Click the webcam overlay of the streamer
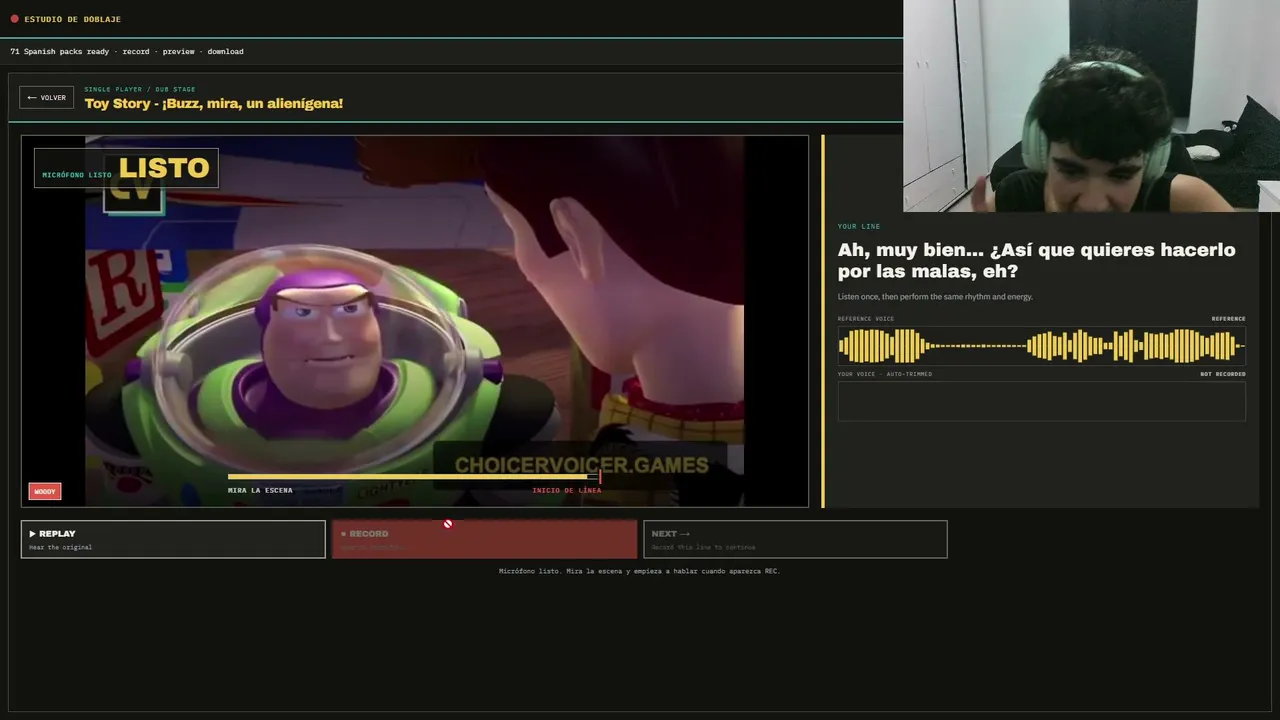 tap(1091, 106)
